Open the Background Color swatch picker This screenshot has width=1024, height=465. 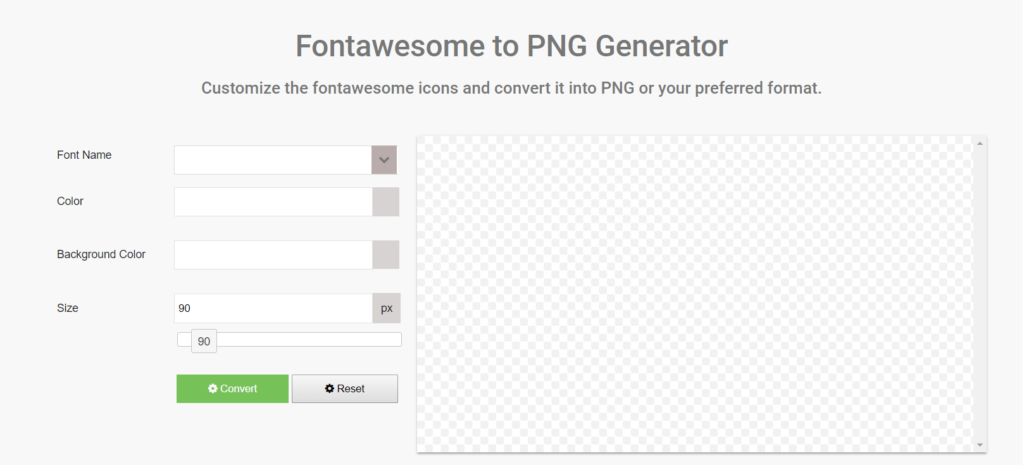click(385, 255)
